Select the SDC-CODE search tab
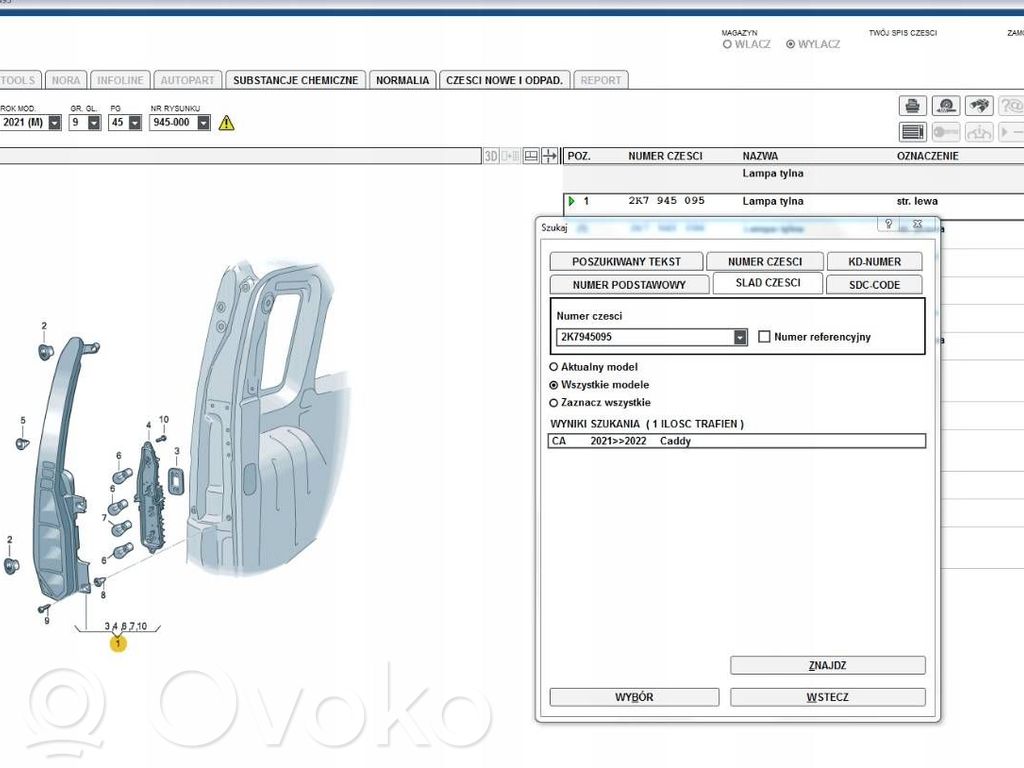The width and height of the screenshot is (1024, 768). [x=874, y=285]
